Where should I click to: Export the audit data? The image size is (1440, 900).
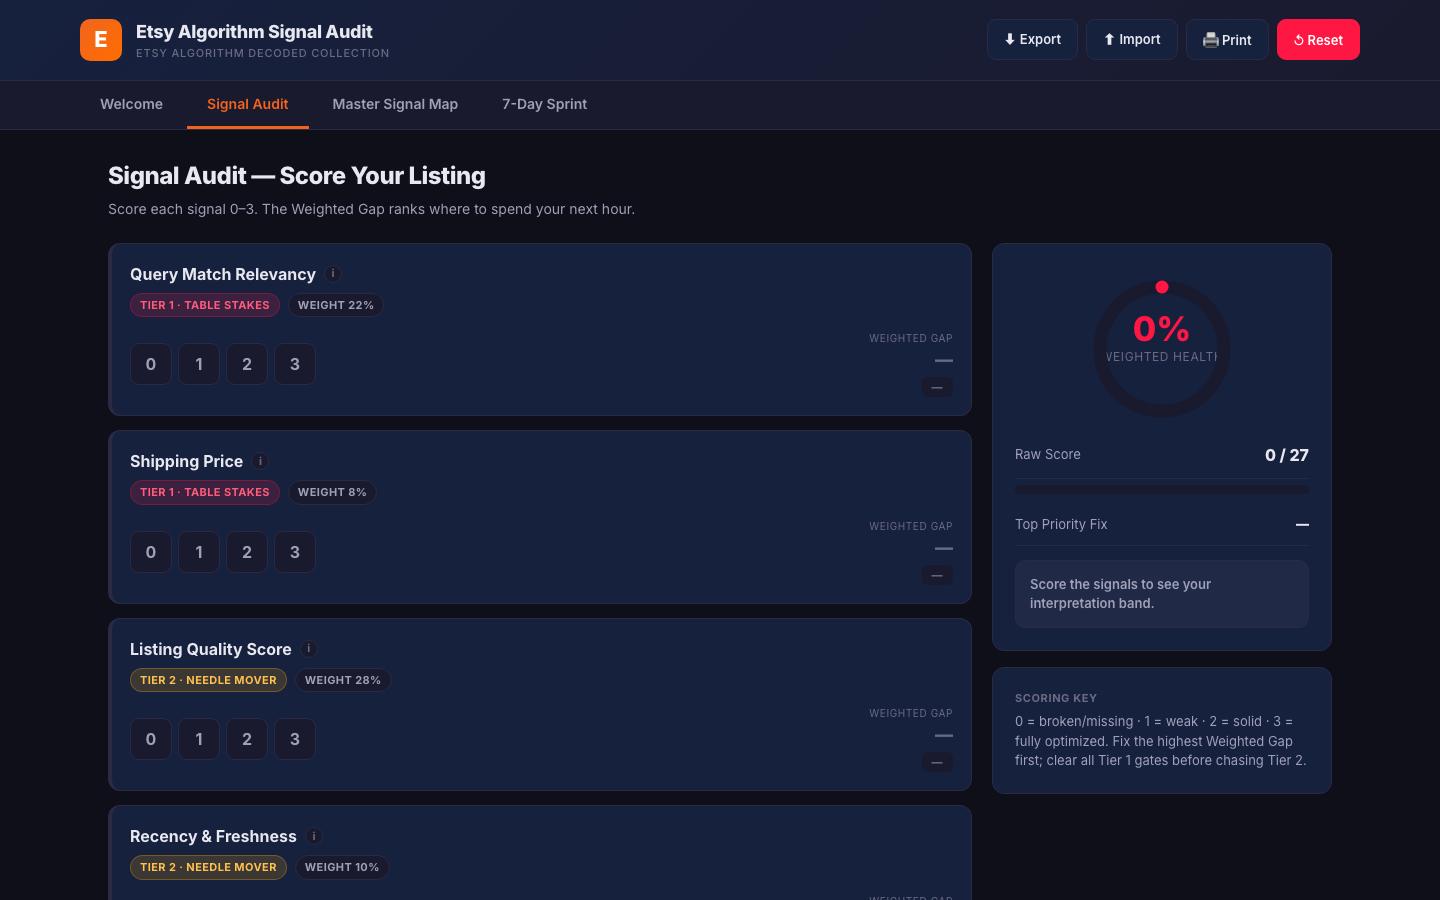(1032, 40)
